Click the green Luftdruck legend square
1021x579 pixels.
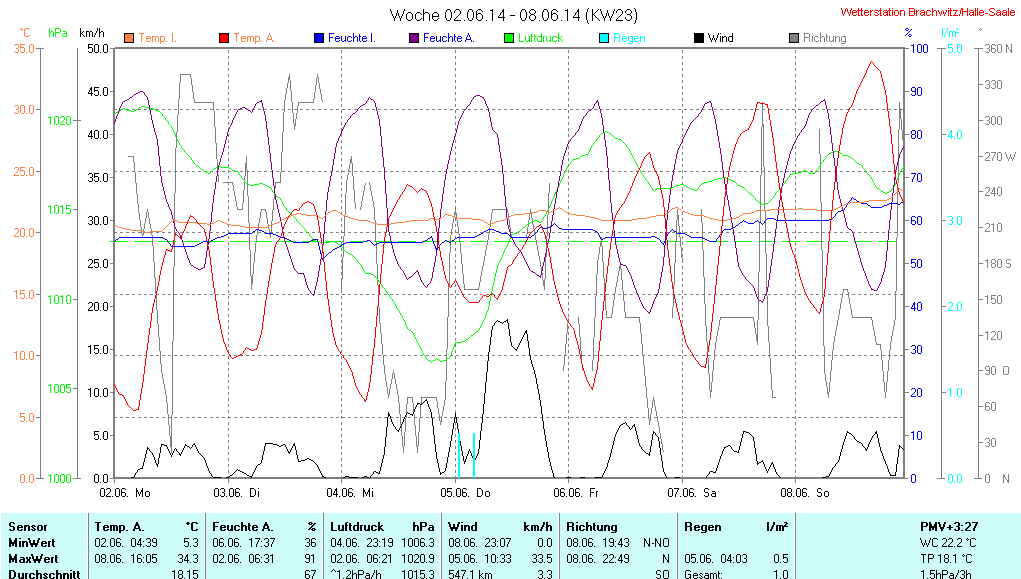[x=508, y=38]
